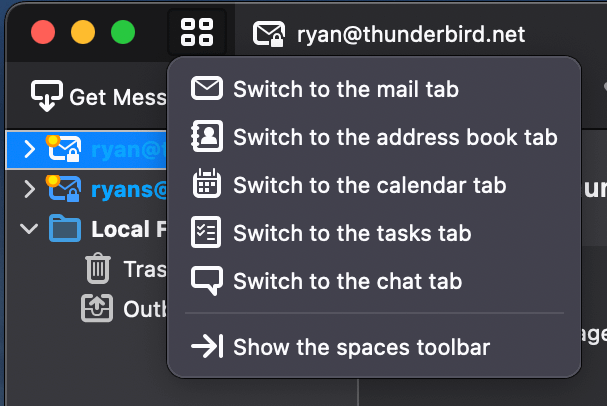607x406 pixels.
Task: Expand the selected ryan@ account
Action: click(x=29, y=149)
